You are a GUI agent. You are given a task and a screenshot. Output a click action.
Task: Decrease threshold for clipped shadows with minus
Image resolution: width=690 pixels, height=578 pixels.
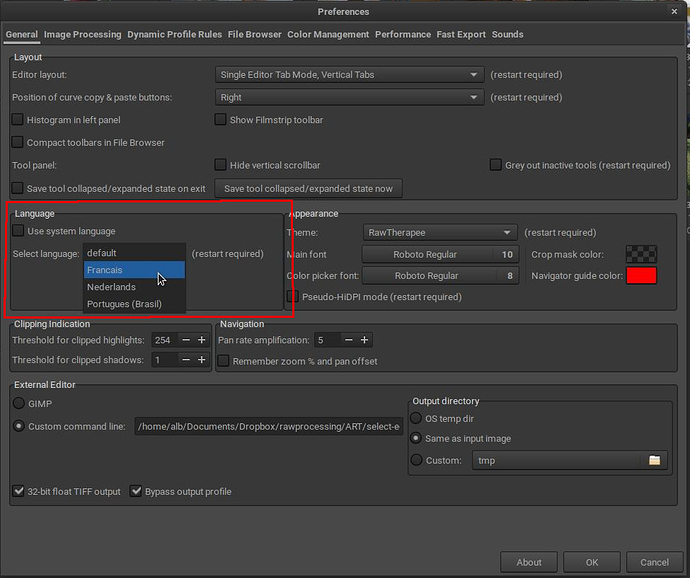[184, 360]
